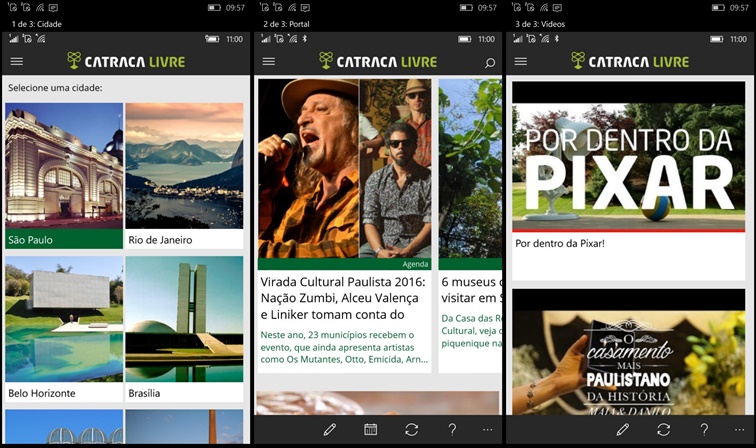Tap refresh icon in Portal bottom bar

[412, 429]
